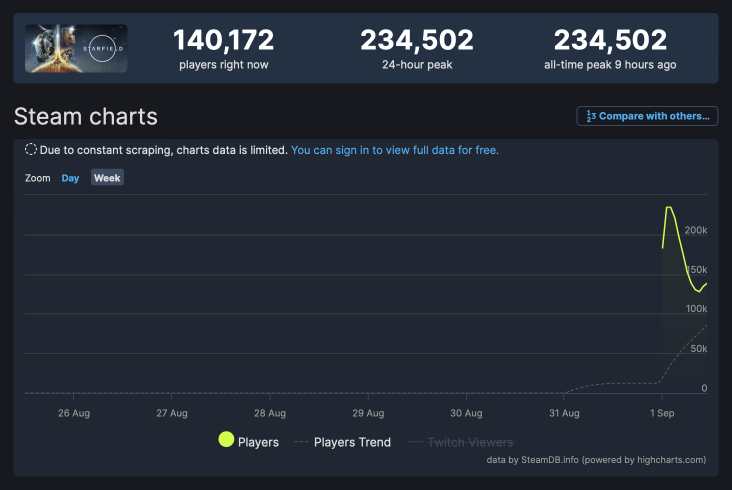Click the 'Steam charts' heading
Screen dimensions: 732x490
86,116
